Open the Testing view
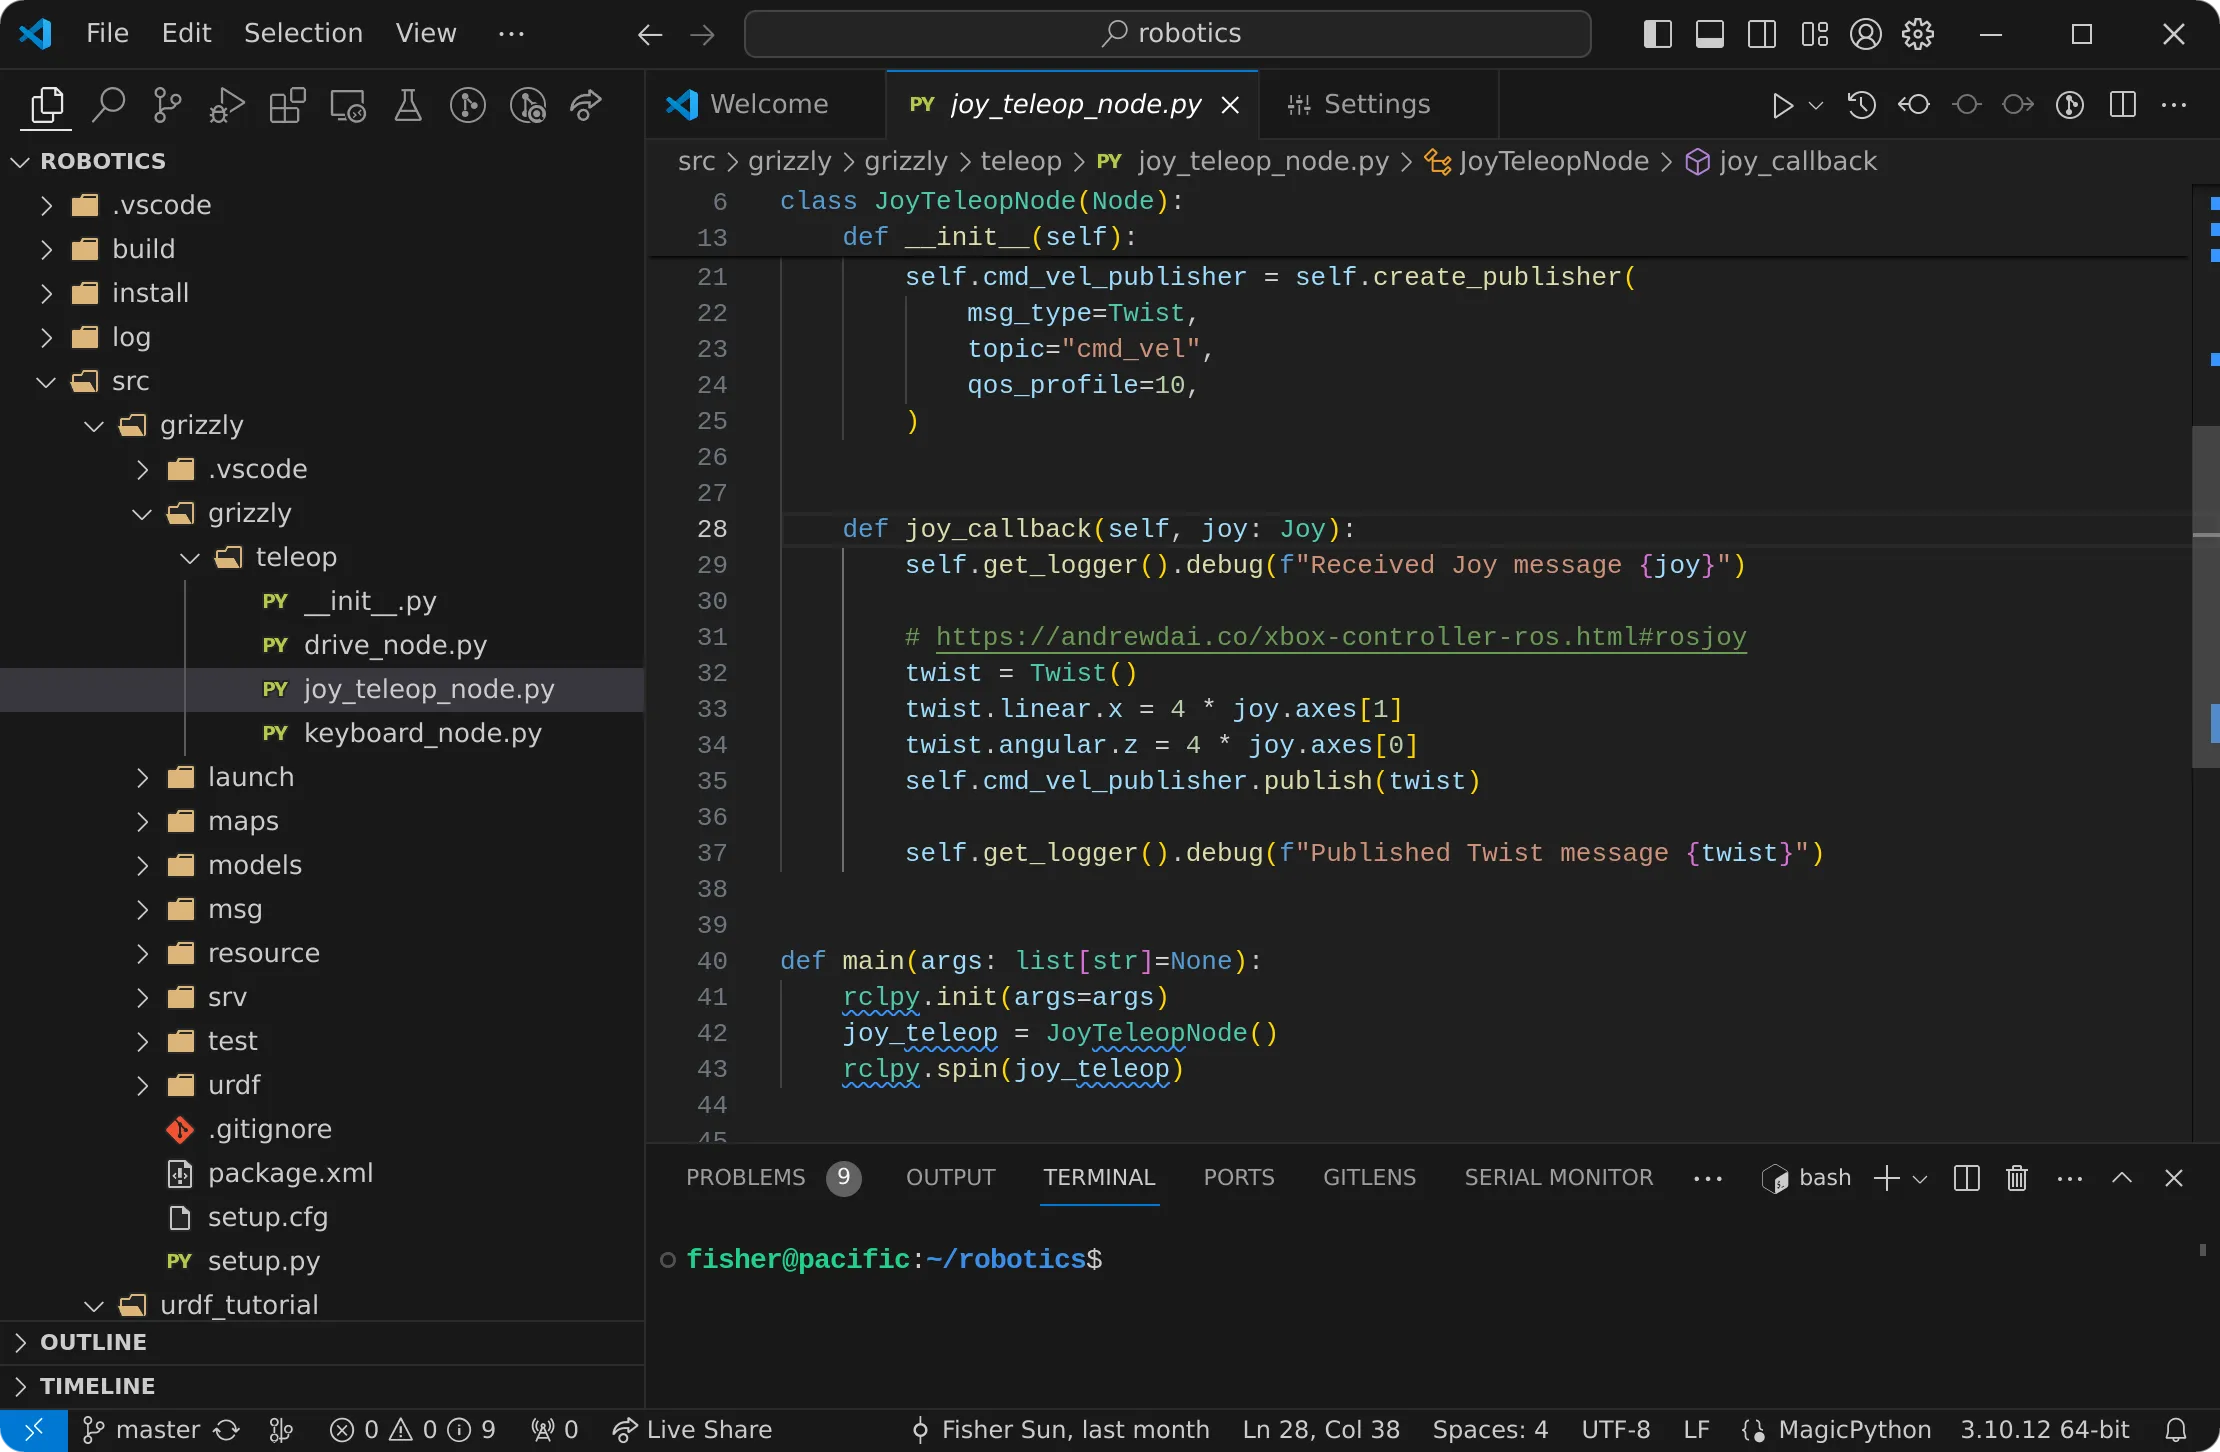 click(x=407, y=105)
